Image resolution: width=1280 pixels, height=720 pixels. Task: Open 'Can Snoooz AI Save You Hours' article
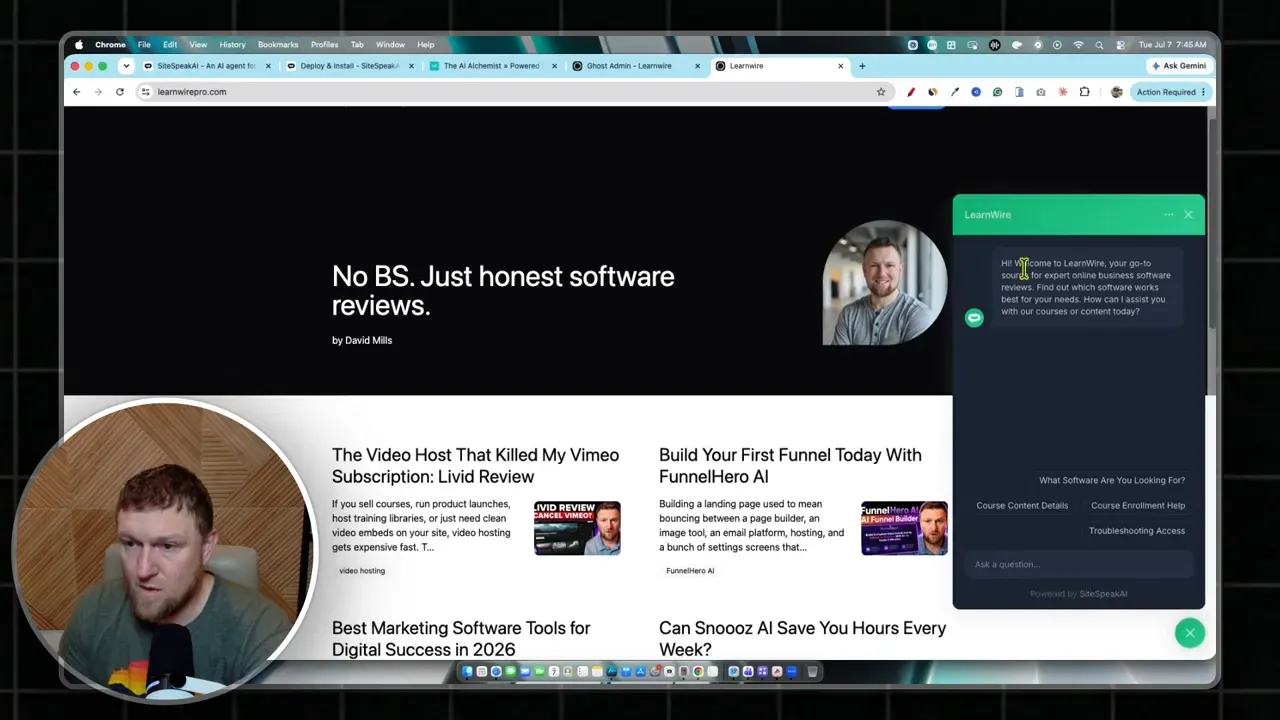click(x=802, y=639)
